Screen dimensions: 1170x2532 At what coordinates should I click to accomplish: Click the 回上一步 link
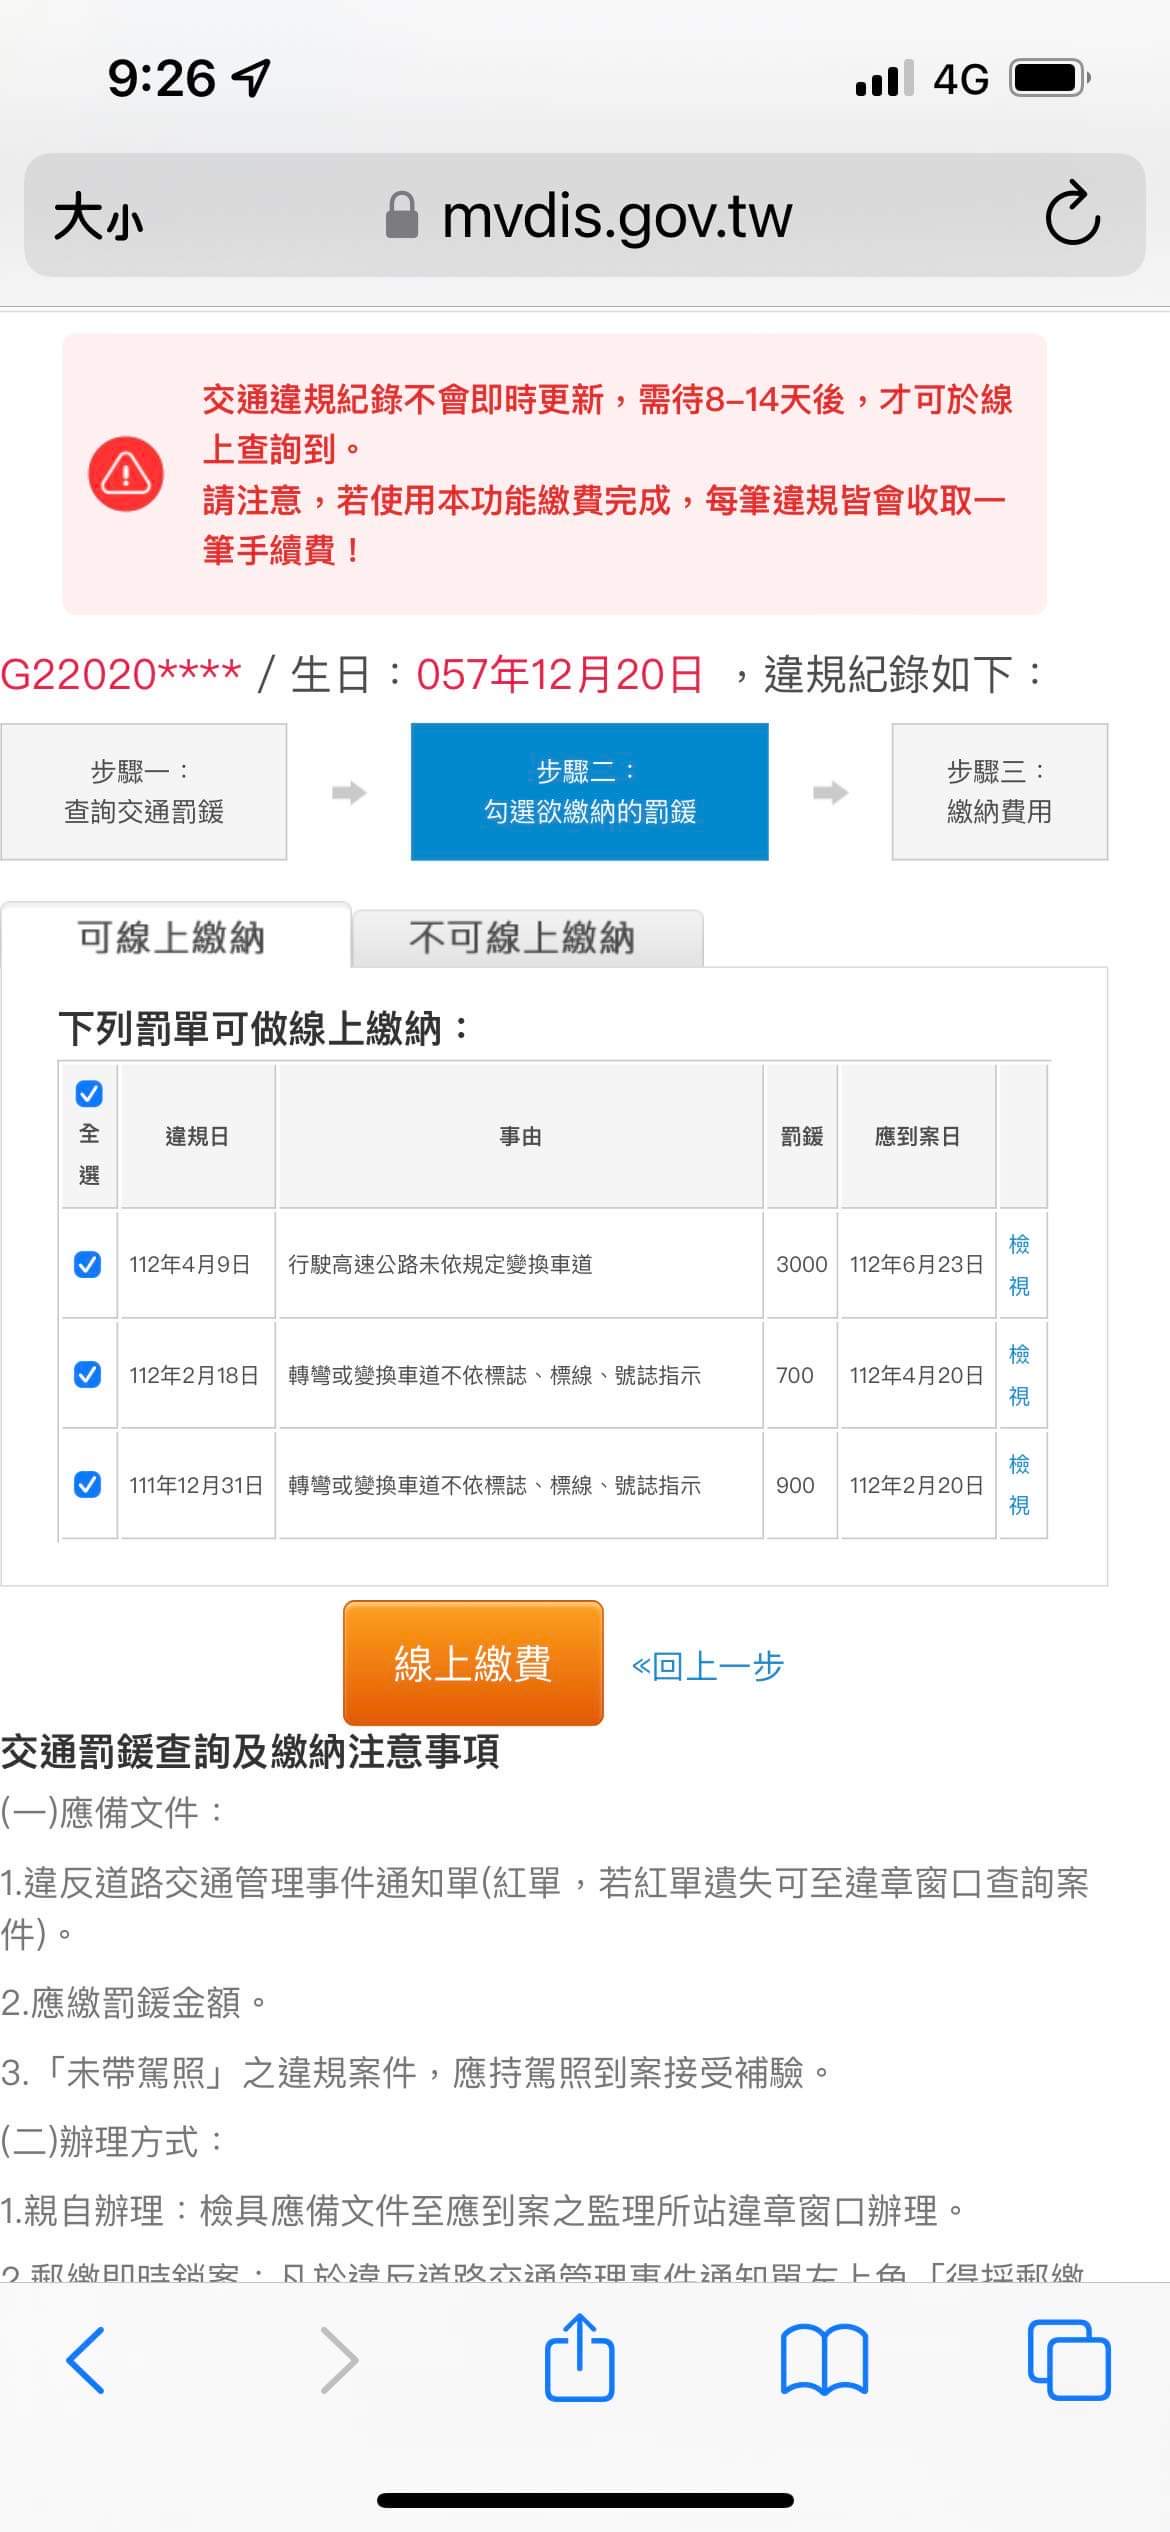(707, 1666)
